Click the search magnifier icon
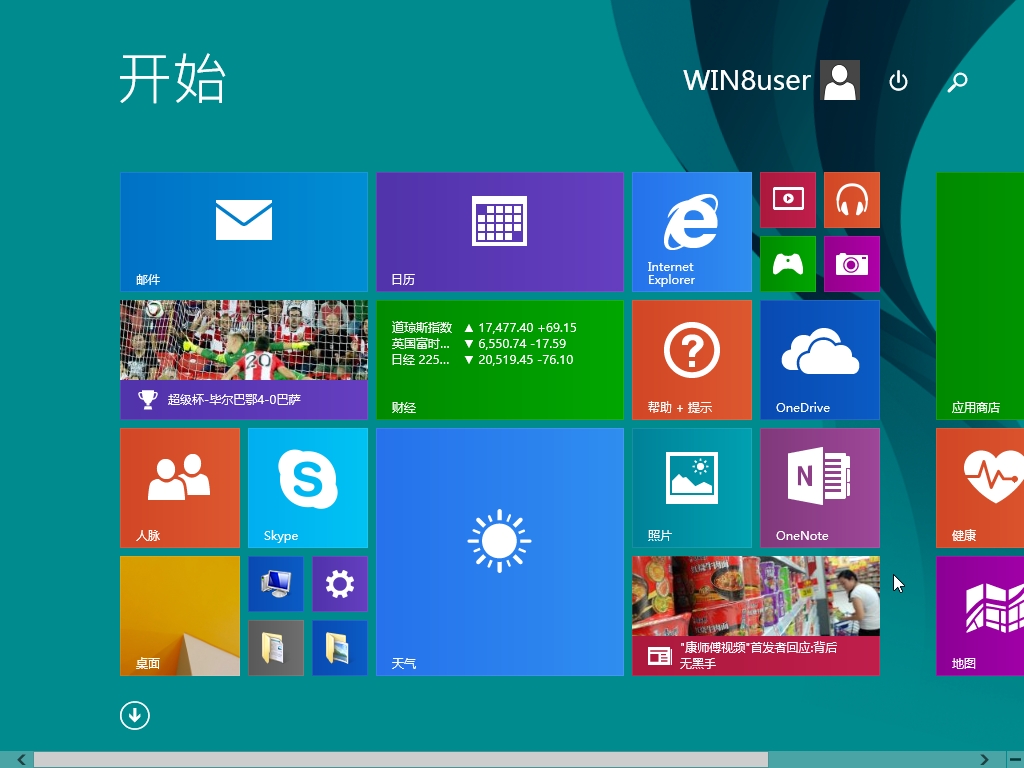This screenshot has height=768, width=1024. 957,81
